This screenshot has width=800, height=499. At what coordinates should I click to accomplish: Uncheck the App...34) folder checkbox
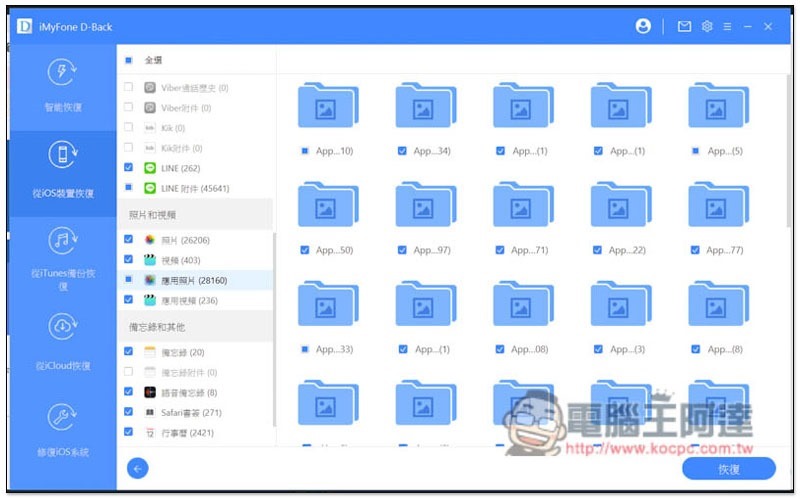tap(402, 151)
